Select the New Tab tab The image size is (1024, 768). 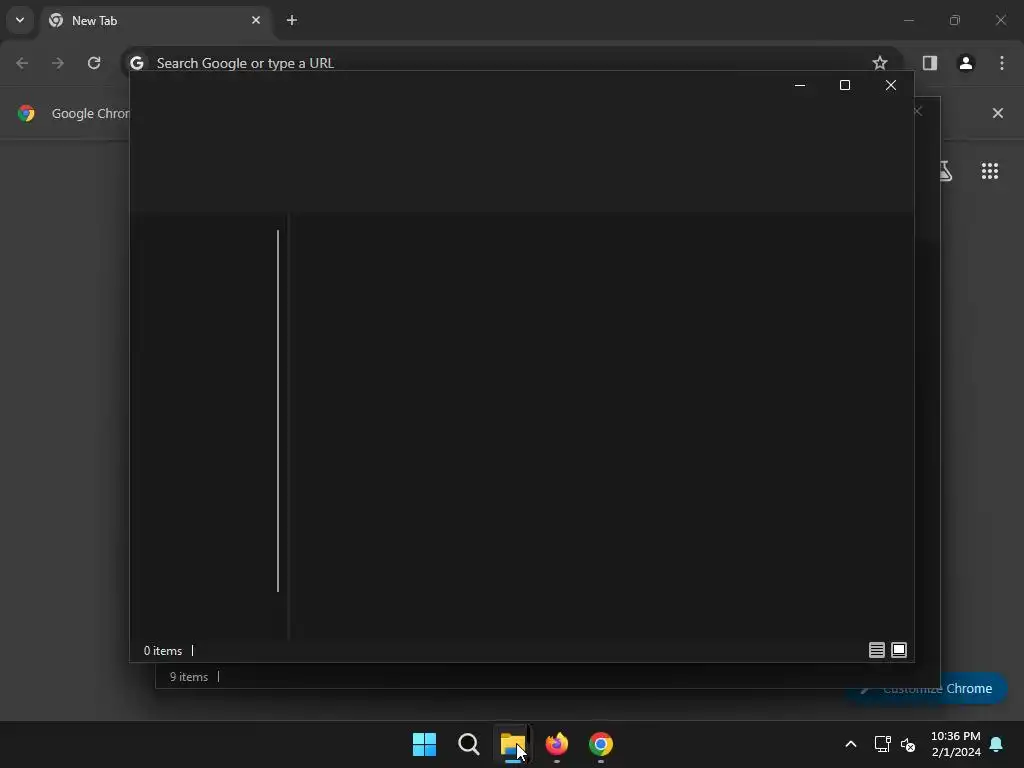155,21
